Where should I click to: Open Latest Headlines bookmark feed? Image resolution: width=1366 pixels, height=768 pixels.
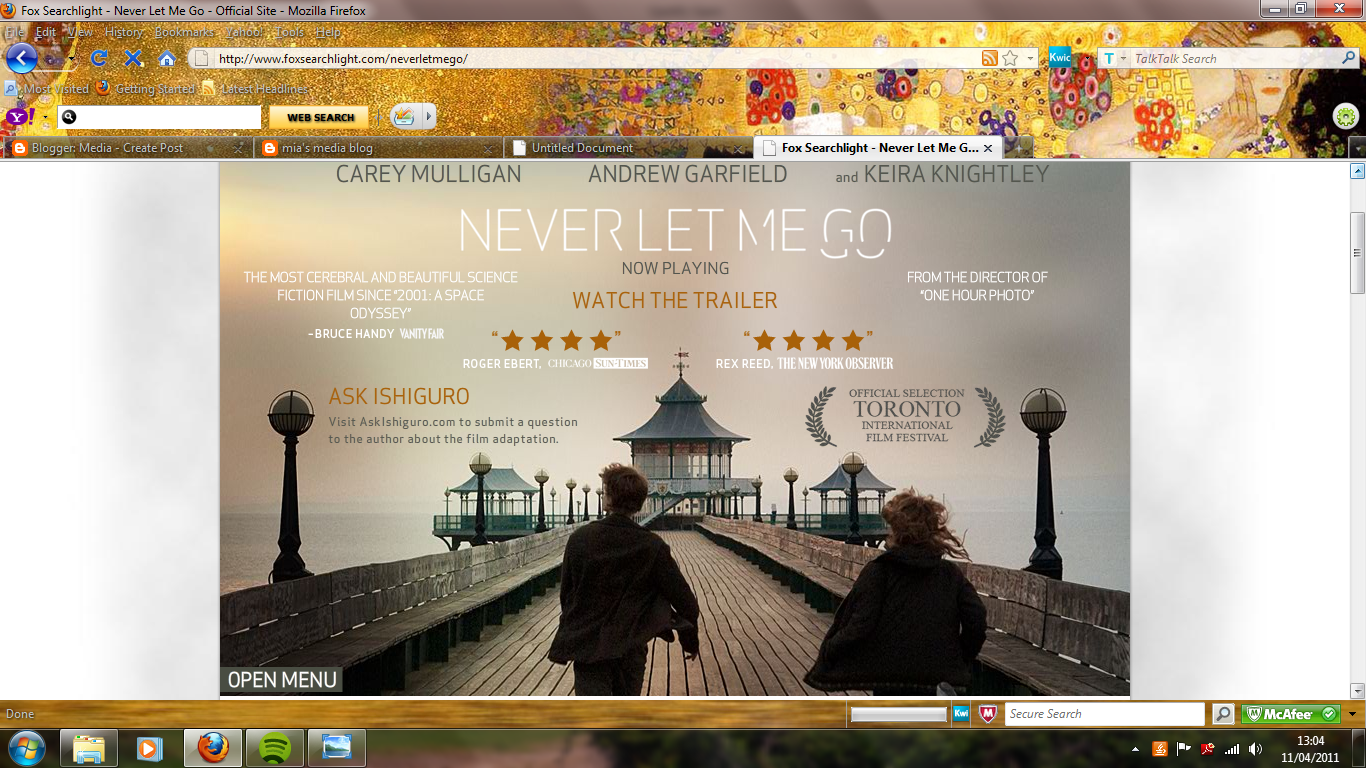coord(255,89)
